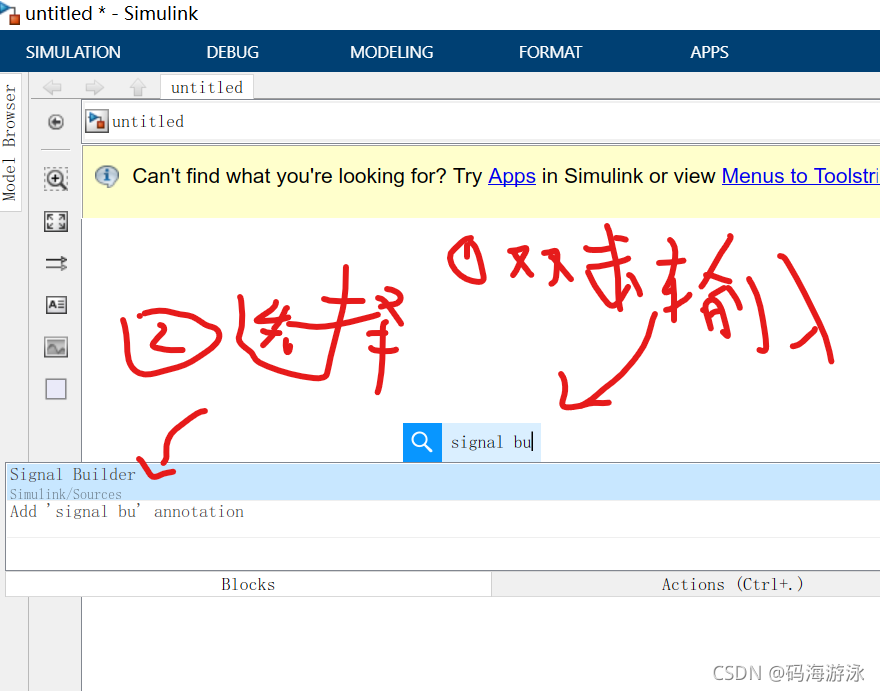Screen dimensions: 880x691
Task: Click the up to parent arrow
Action: [138, 88]
